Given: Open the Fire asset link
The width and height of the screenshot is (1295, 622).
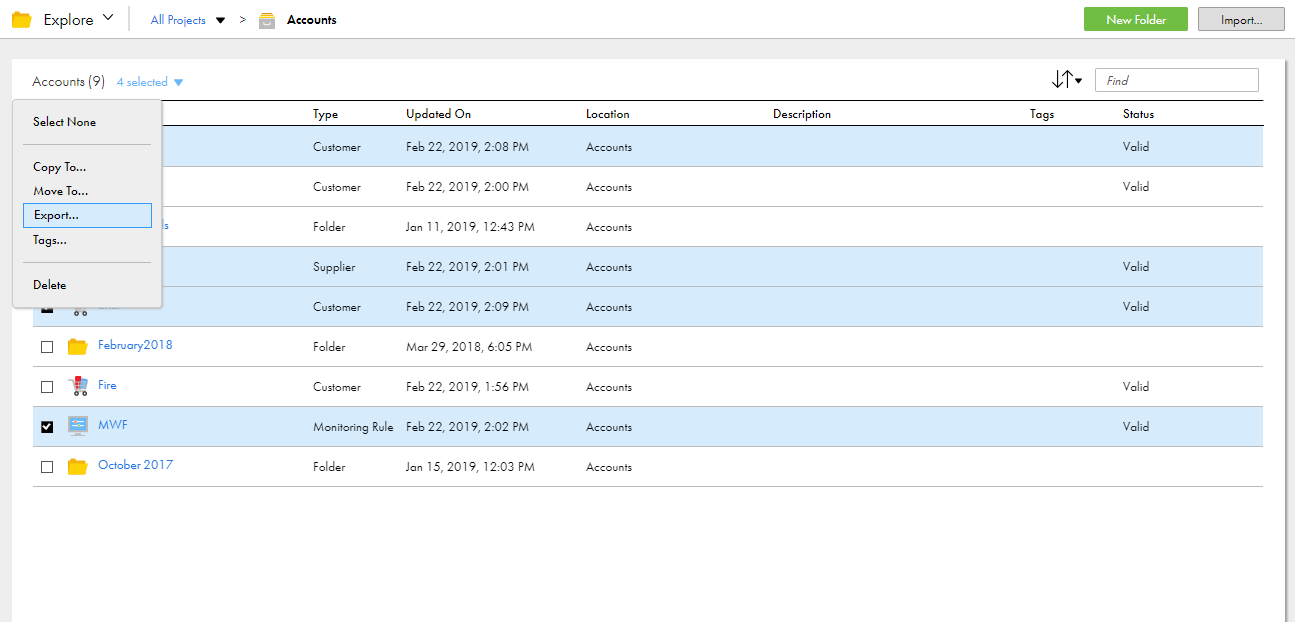Looking at the screenshot, I should pos(107,385).
